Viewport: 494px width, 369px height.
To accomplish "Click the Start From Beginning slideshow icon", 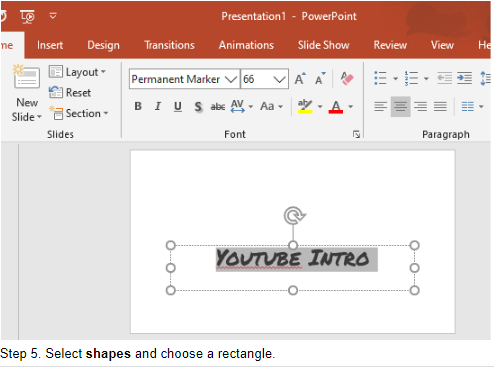I will 27,17.
